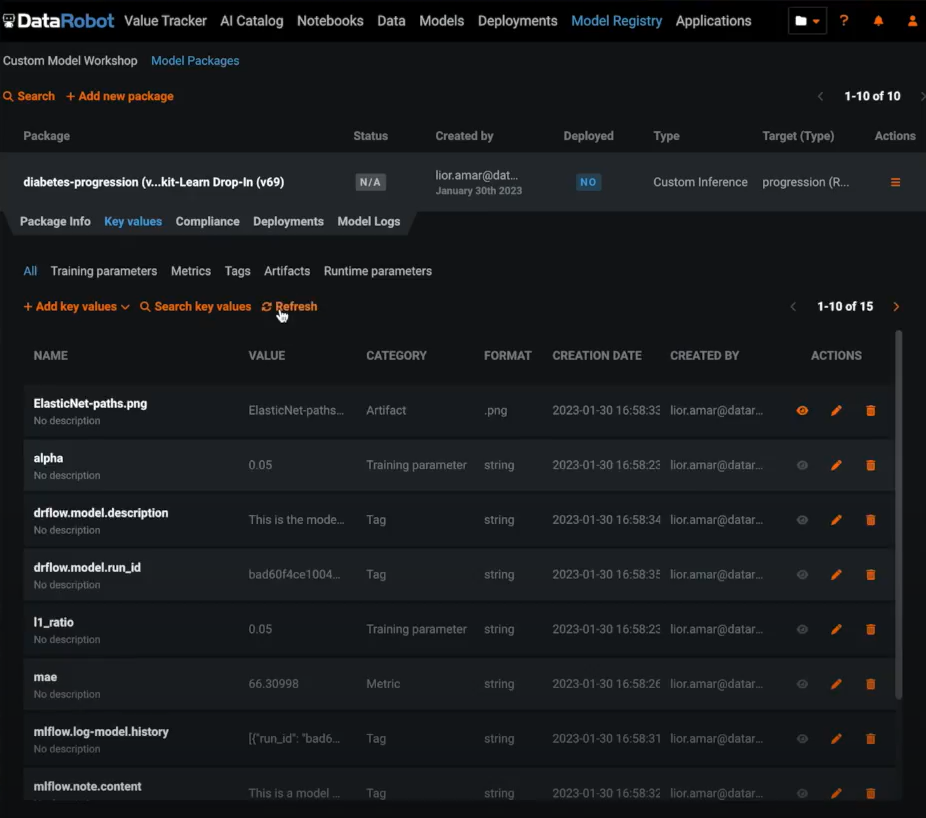Open the notifications bell icon

pyautogui.click(x=878, y=21)
